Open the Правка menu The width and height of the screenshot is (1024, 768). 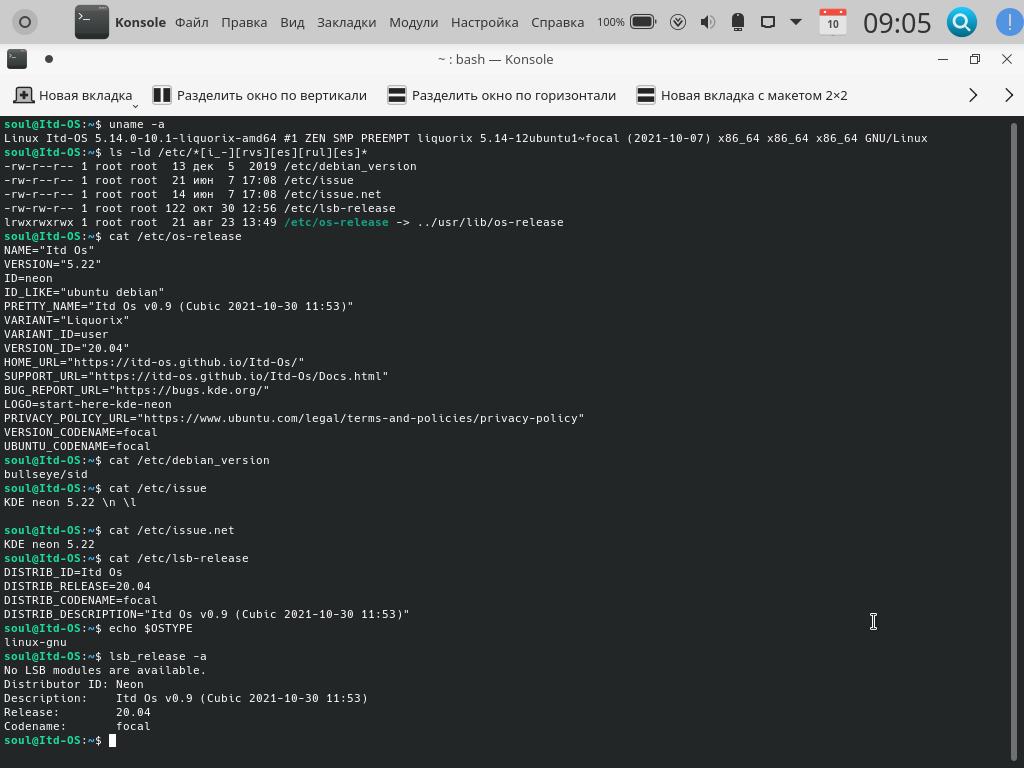244,22
